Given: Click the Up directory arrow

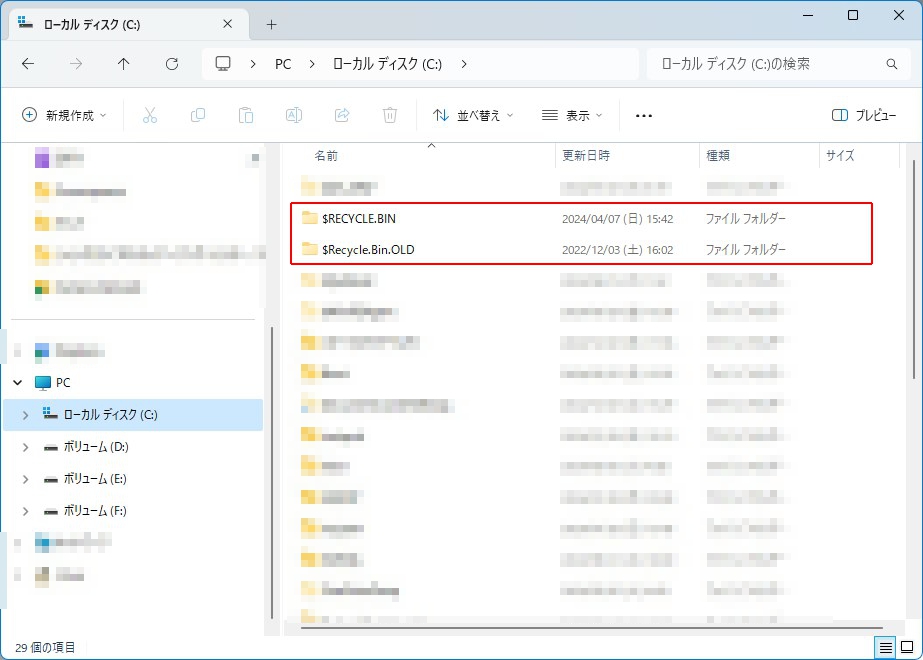Looking at the screenshot, I should point(124,63).
